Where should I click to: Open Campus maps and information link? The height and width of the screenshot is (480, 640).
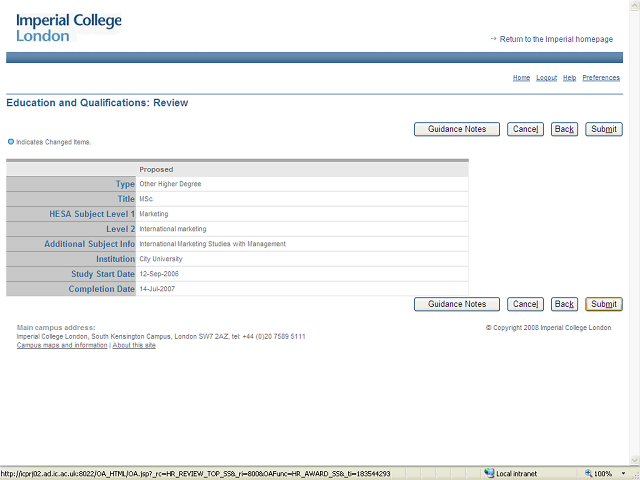click(62, 345)
